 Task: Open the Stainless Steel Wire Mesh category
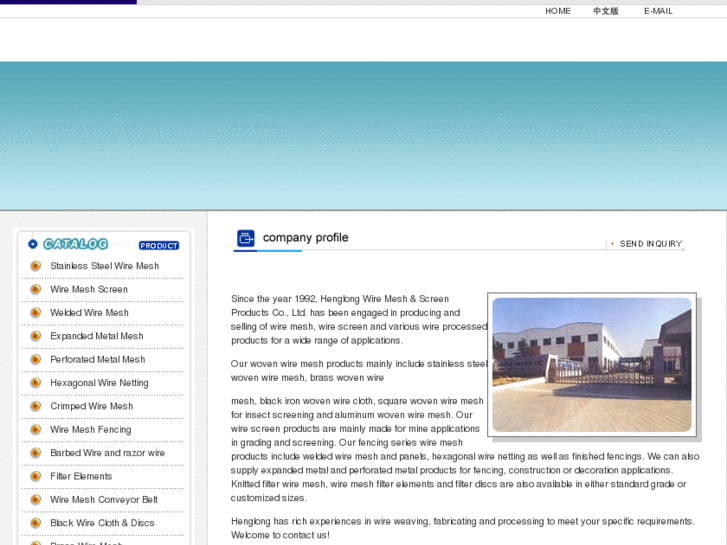(x=104, y=266)
